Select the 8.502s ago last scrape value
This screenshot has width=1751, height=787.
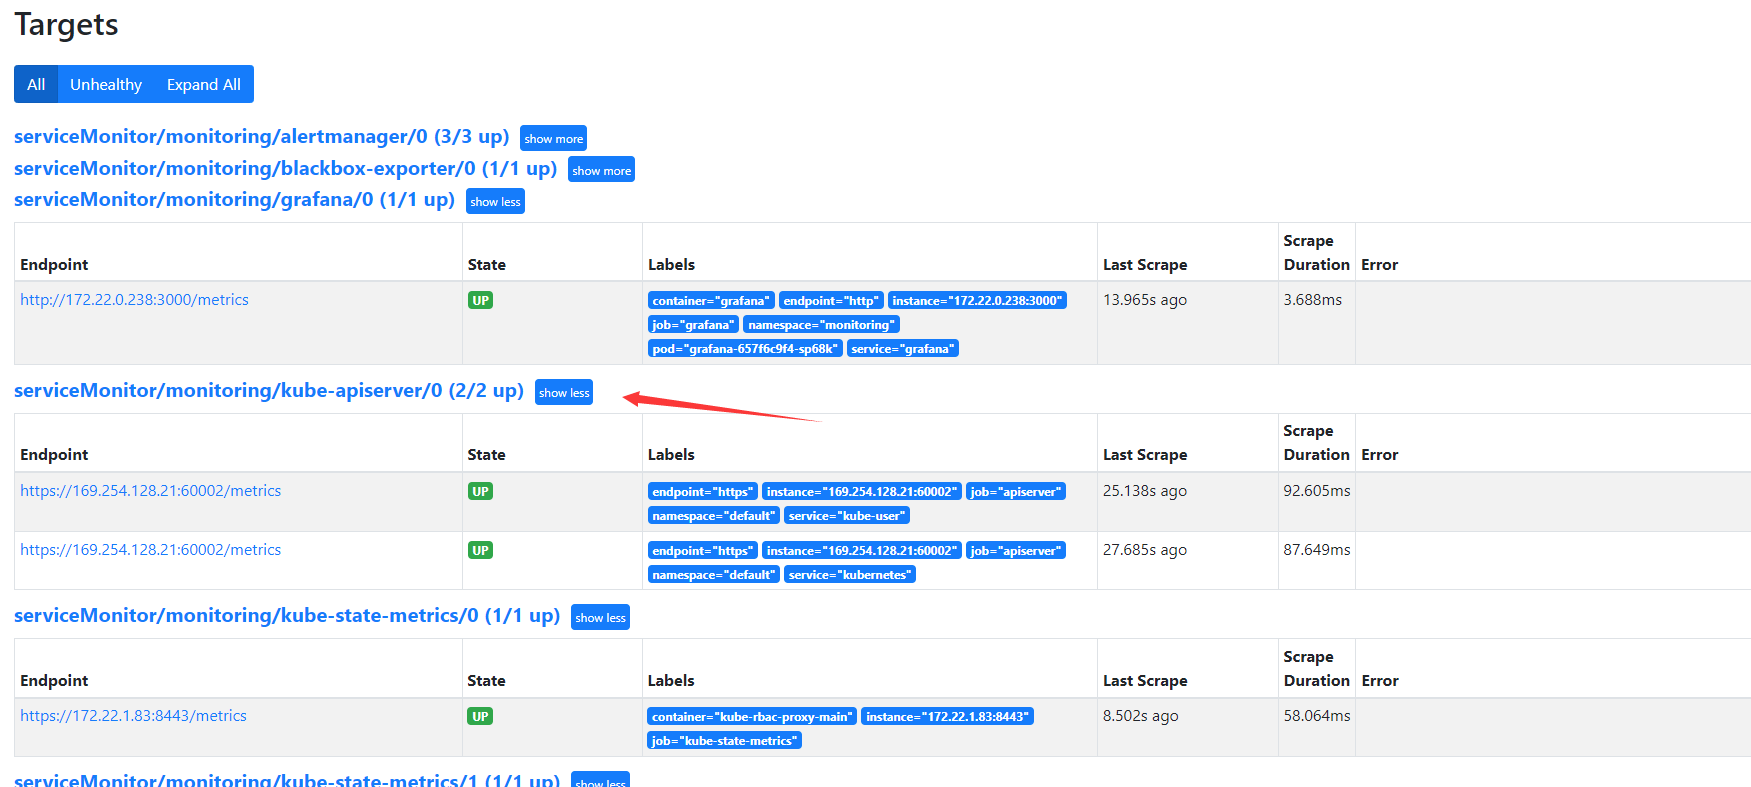[1141, 716]
